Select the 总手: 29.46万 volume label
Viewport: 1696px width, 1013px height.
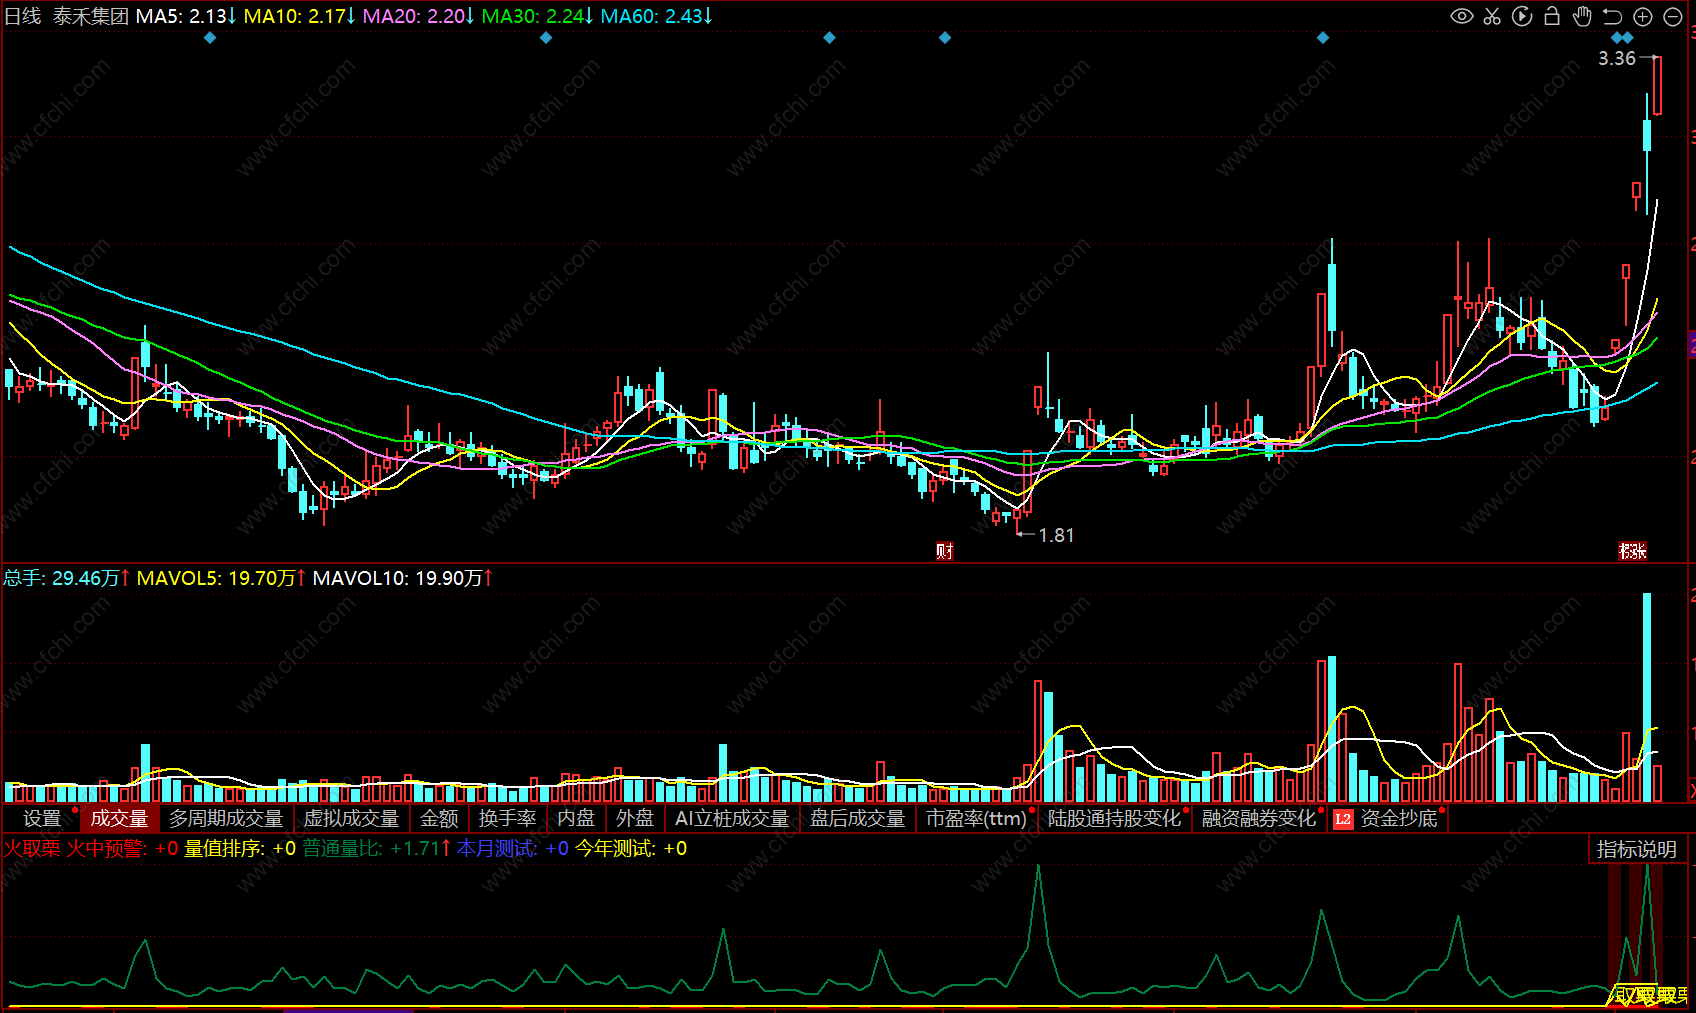pos(67,578)
